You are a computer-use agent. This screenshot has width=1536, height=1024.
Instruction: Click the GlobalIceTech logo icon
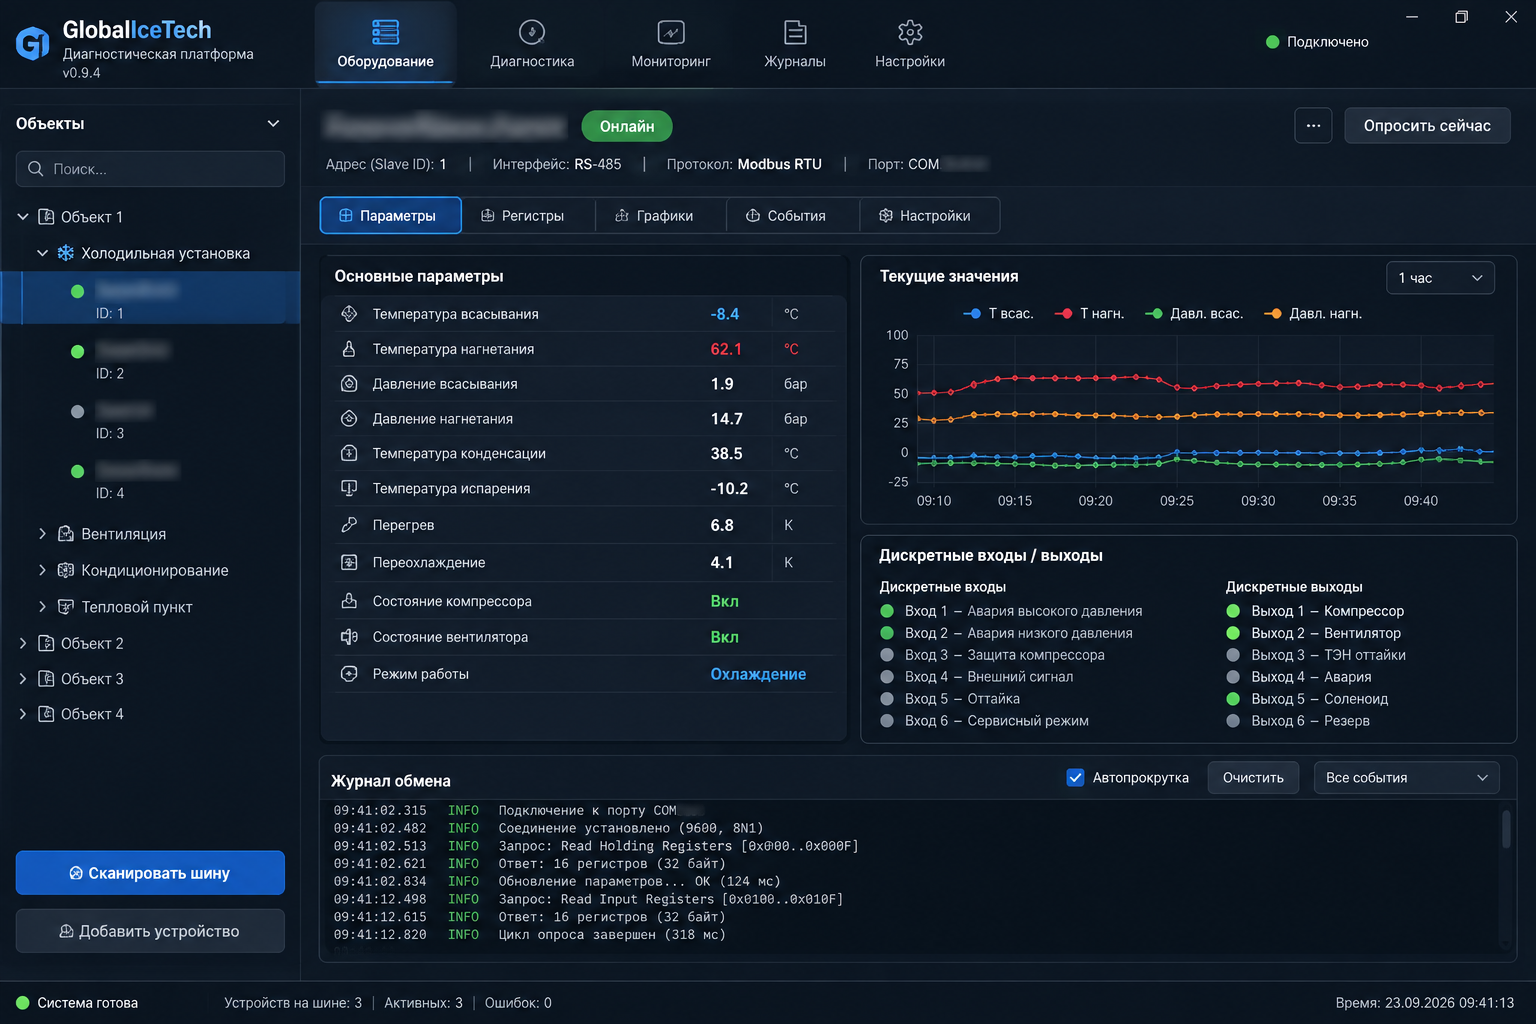pos(33,43)
